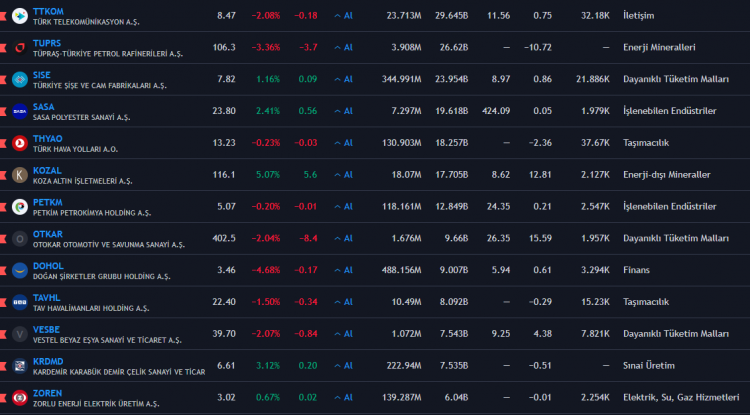
Task: Click the İletişim sector for TTKOM
Action: 639,16
